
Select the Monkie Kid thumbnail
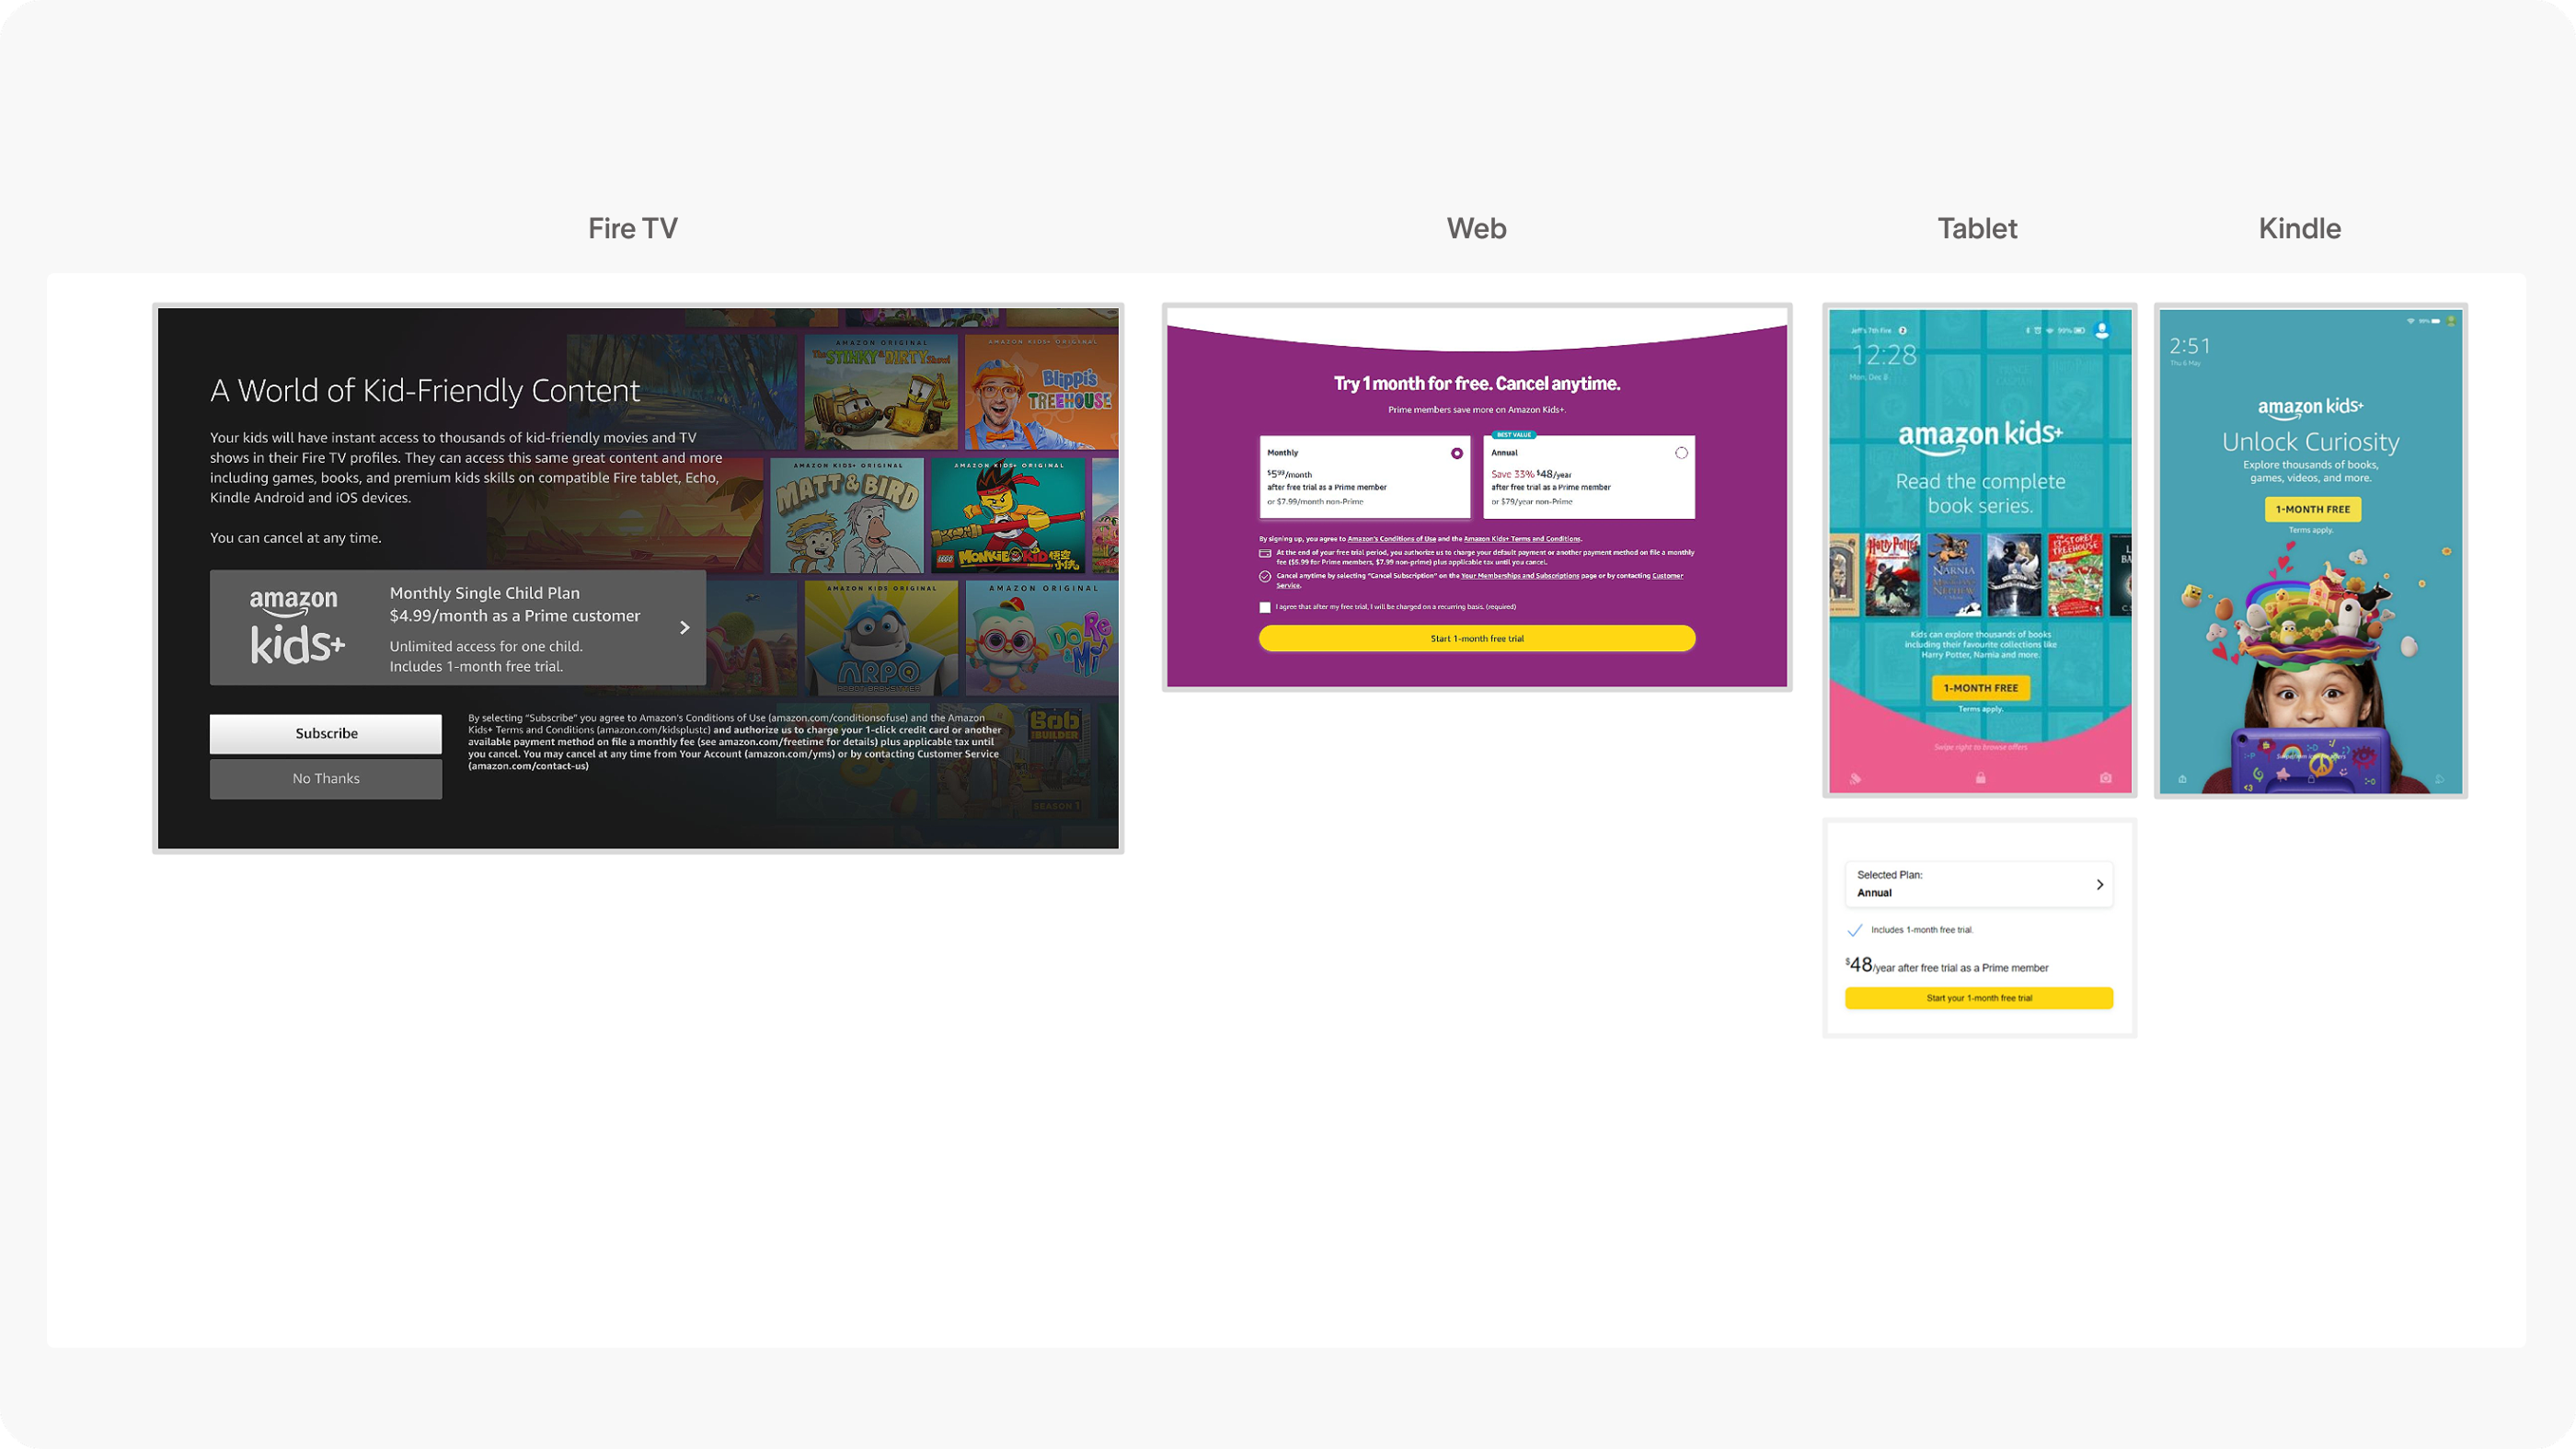(x=1008, y=516)
